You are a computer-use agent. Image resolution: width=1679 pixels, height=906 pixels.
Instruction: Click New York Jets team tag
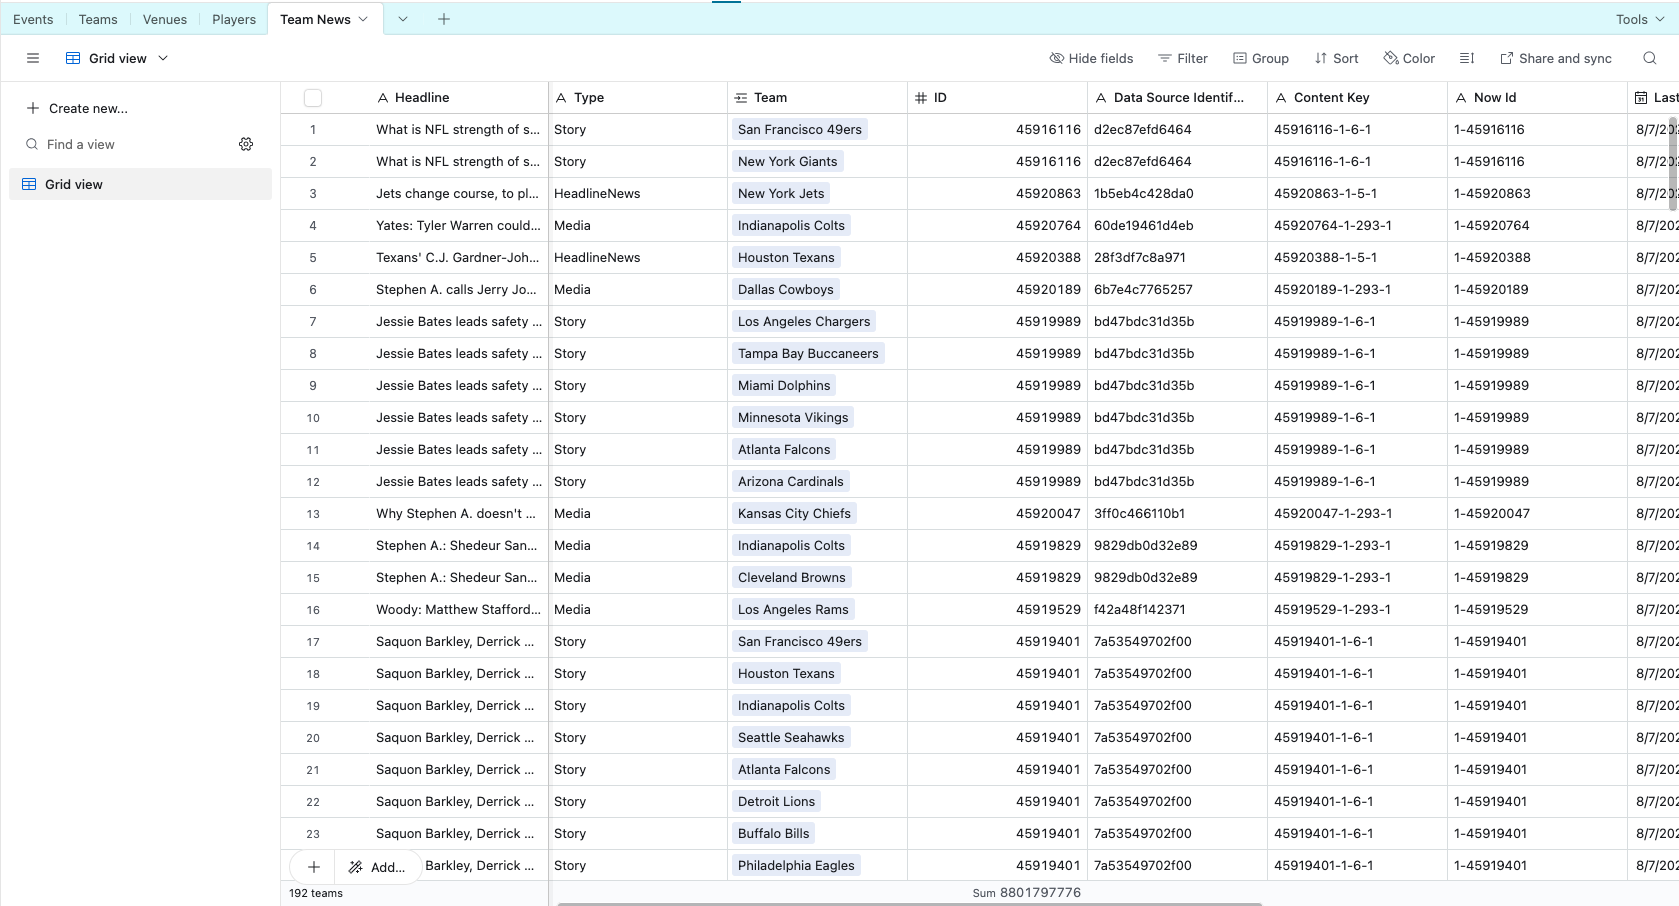tap(781, 193)
